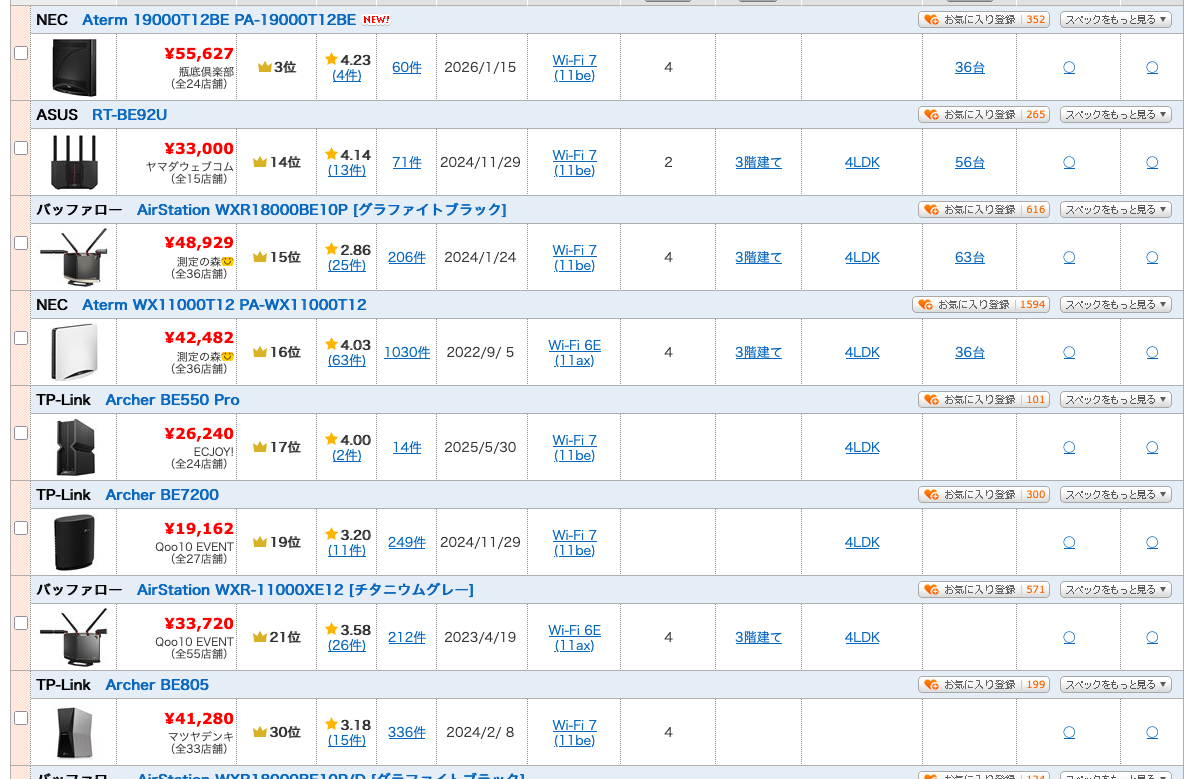Open Aterm 19000T12BE PA-19000T12BE product page
The width and height of the screenshot is (1186, 779).
(x=219, y=20)
